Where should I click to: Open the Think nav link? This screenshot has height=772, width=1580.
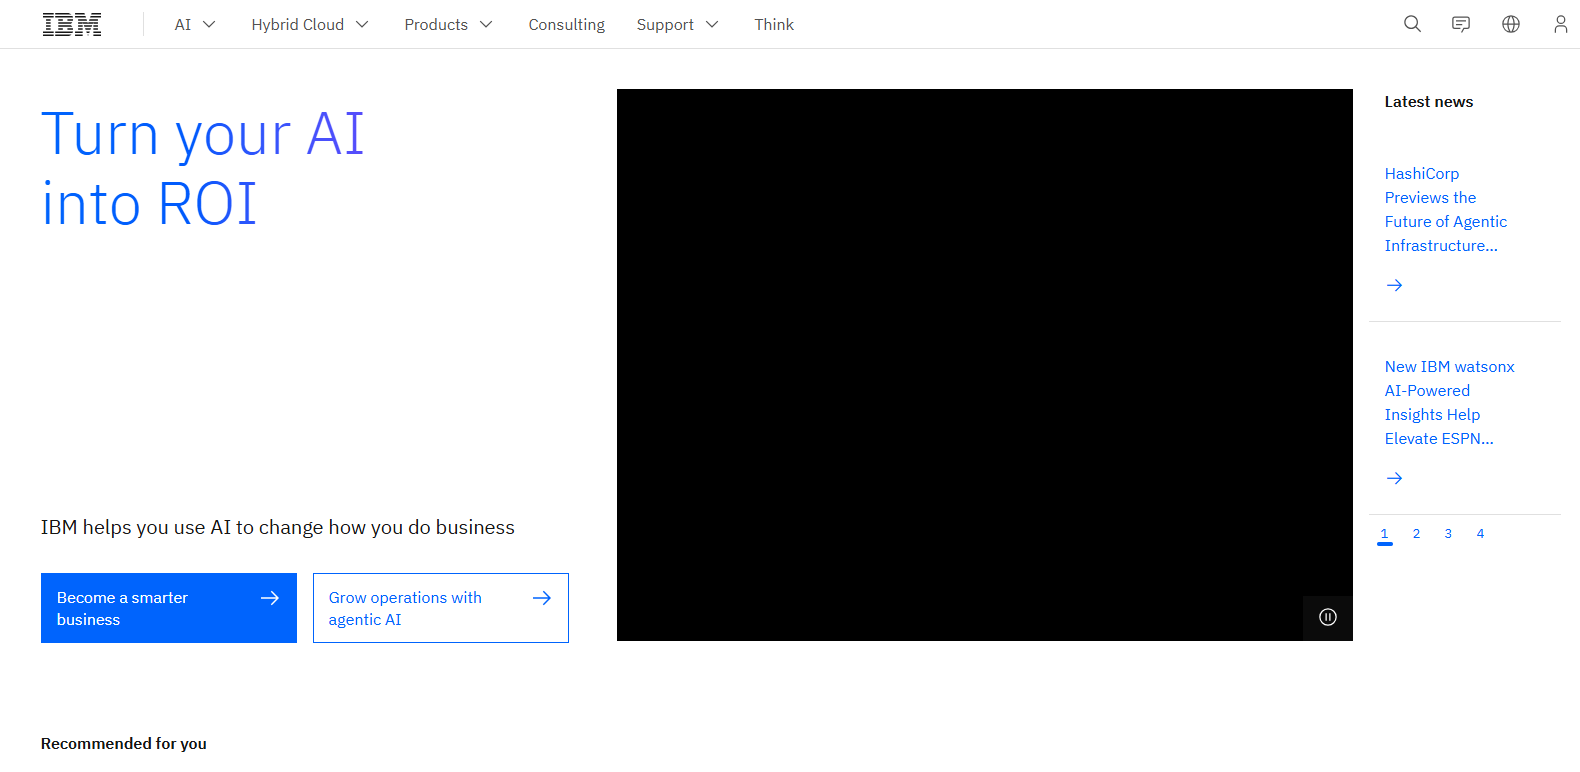pos(774,24)
